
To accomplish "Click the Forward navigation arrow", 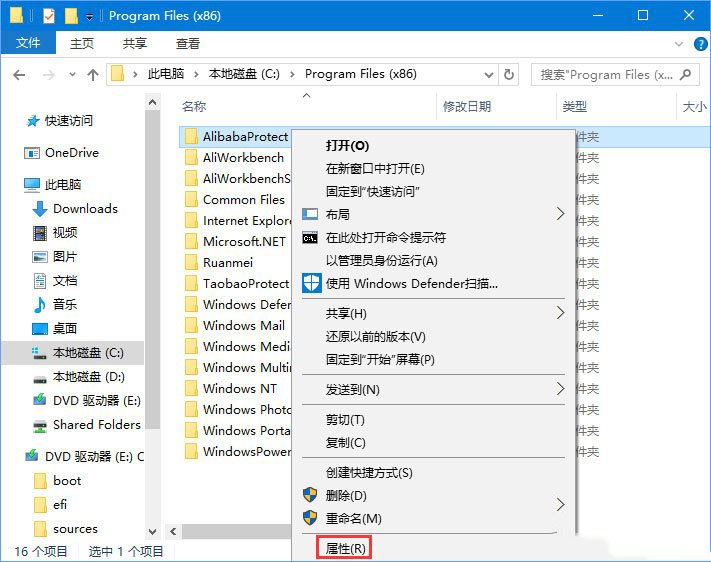I will coord(49,74).
